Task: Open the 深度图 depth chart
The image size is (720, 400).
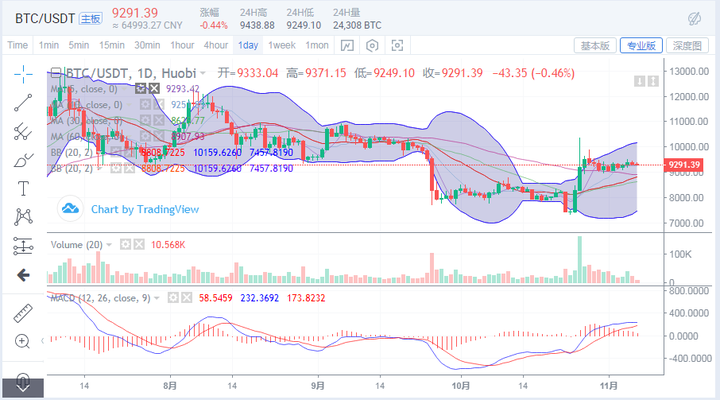Action: coord(687,45)
